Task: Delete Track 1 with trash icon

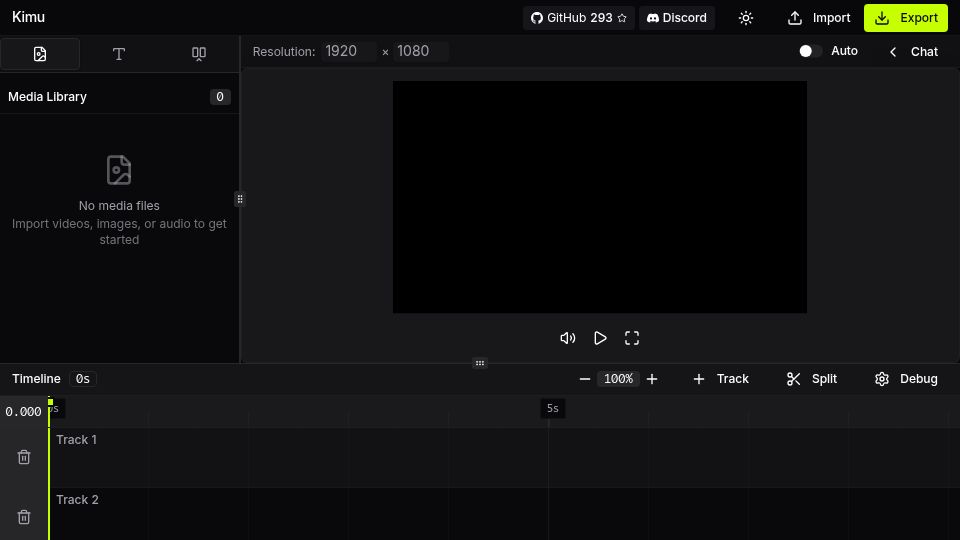Action: click(24, 457)
